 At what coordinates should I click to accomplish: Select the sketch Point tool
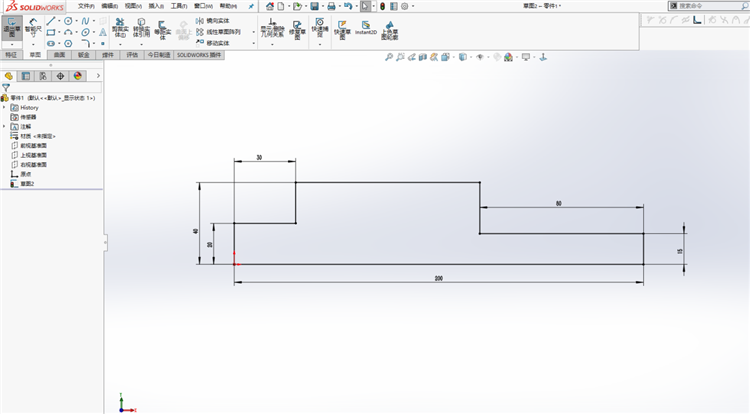[x=103, y=44]
